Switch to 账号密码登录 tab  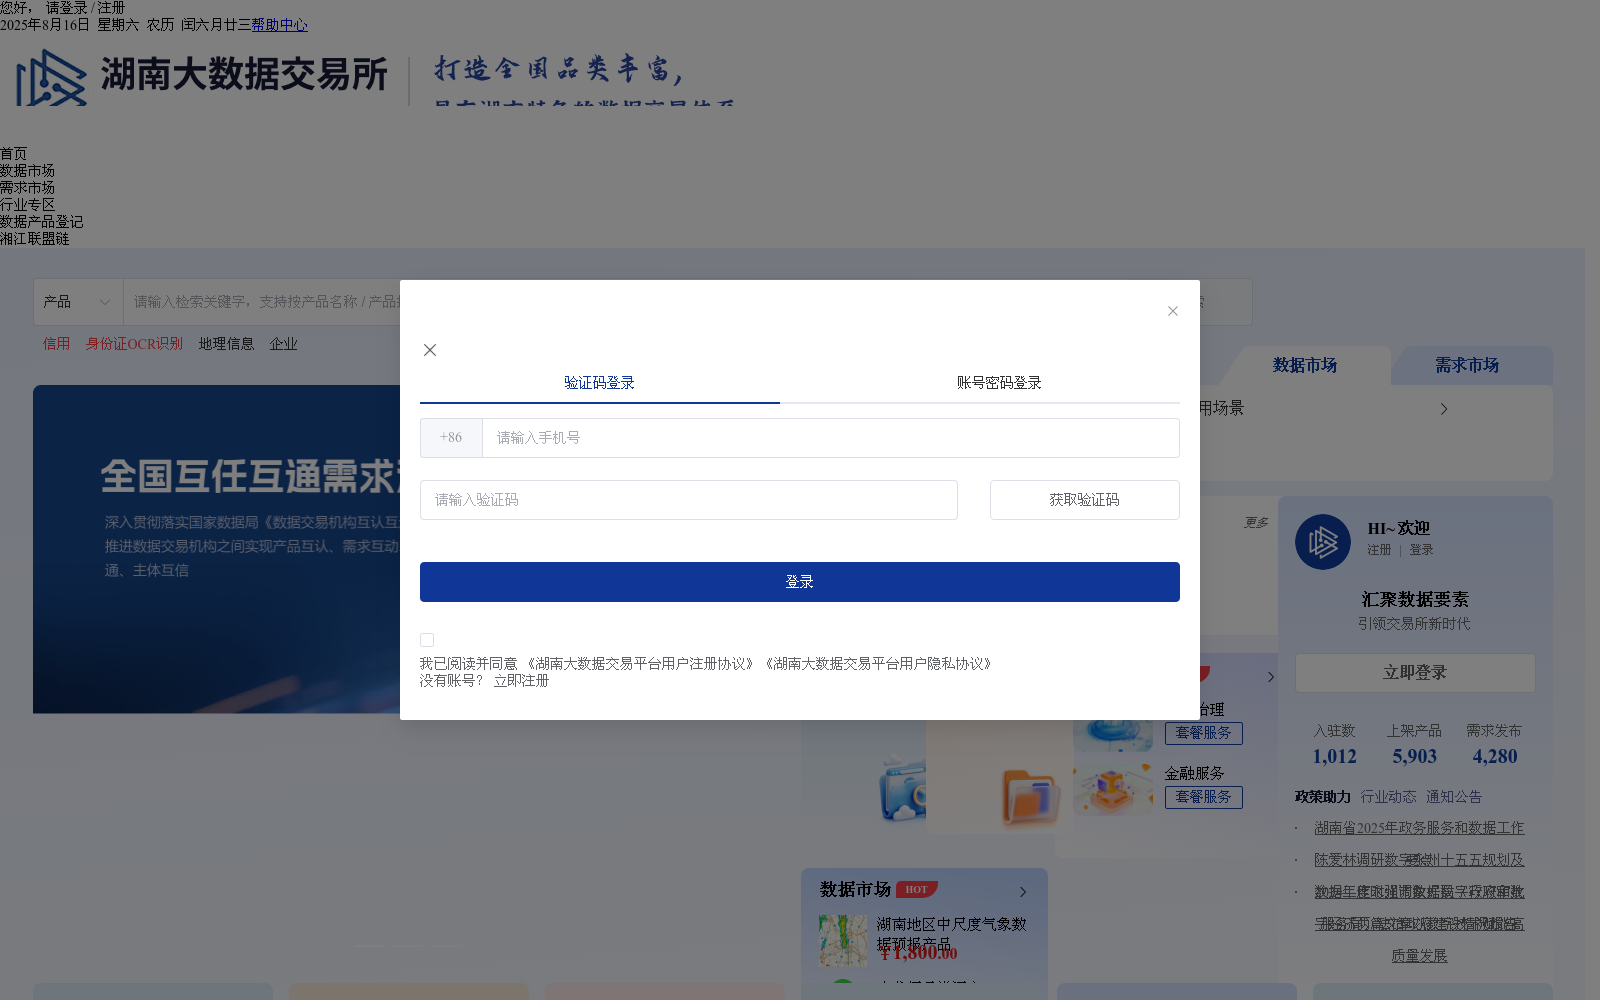(x=999, y=383)
